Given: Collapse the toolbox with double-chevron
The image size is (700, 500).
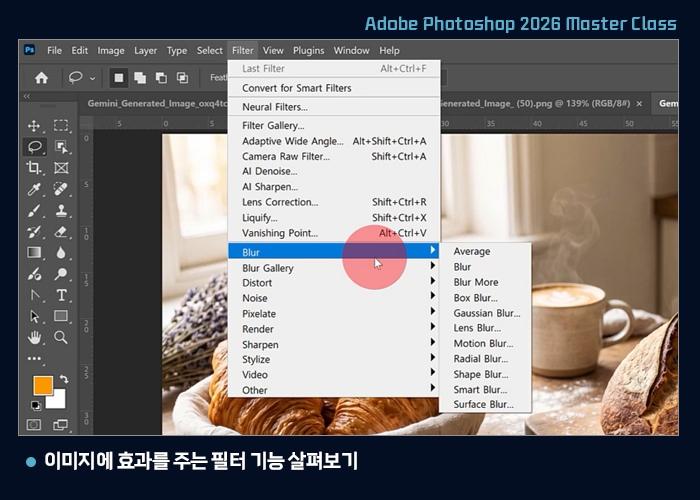Looking at the screenshot, I should pos(27,96).
